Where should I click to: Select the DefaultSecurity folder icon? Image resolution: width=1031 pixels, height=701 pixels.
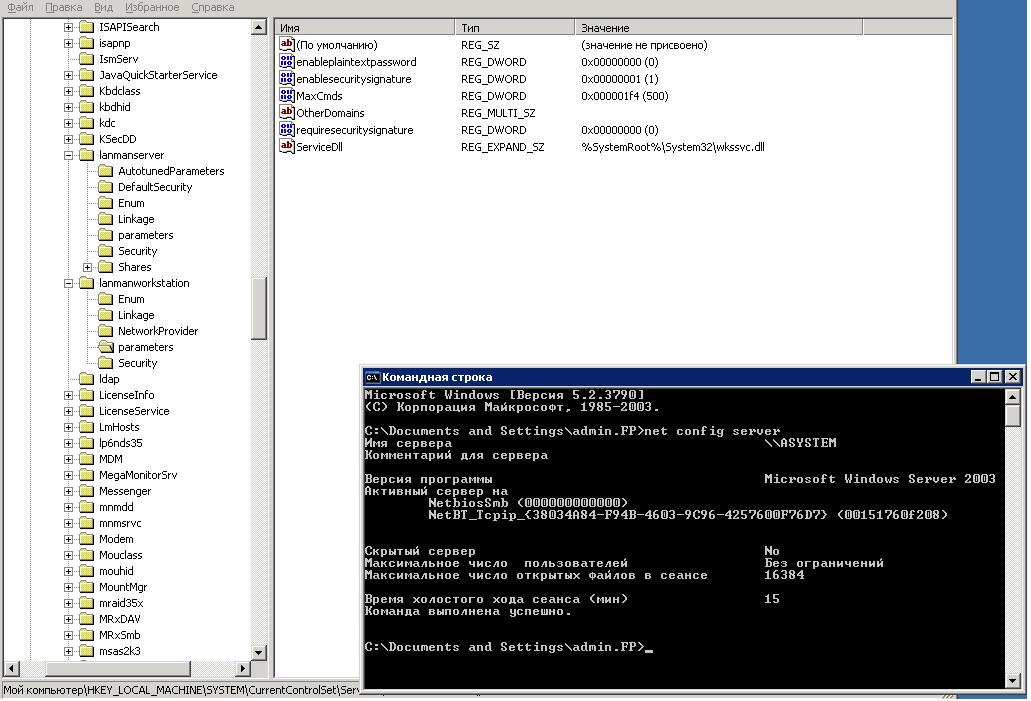coord(106,187)
